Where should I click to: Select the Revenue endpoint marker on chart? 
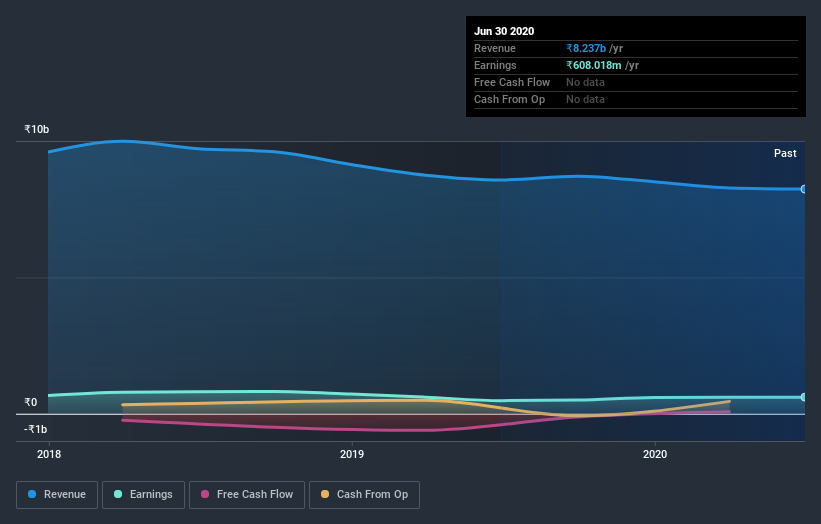coord(804,189)
